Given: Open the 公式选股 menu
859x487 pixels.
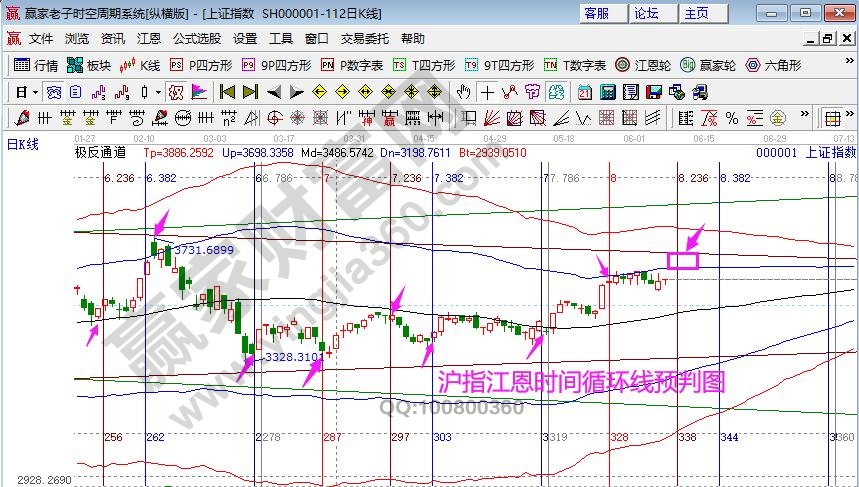Looking at the screenshot, I should coord(197,39).
